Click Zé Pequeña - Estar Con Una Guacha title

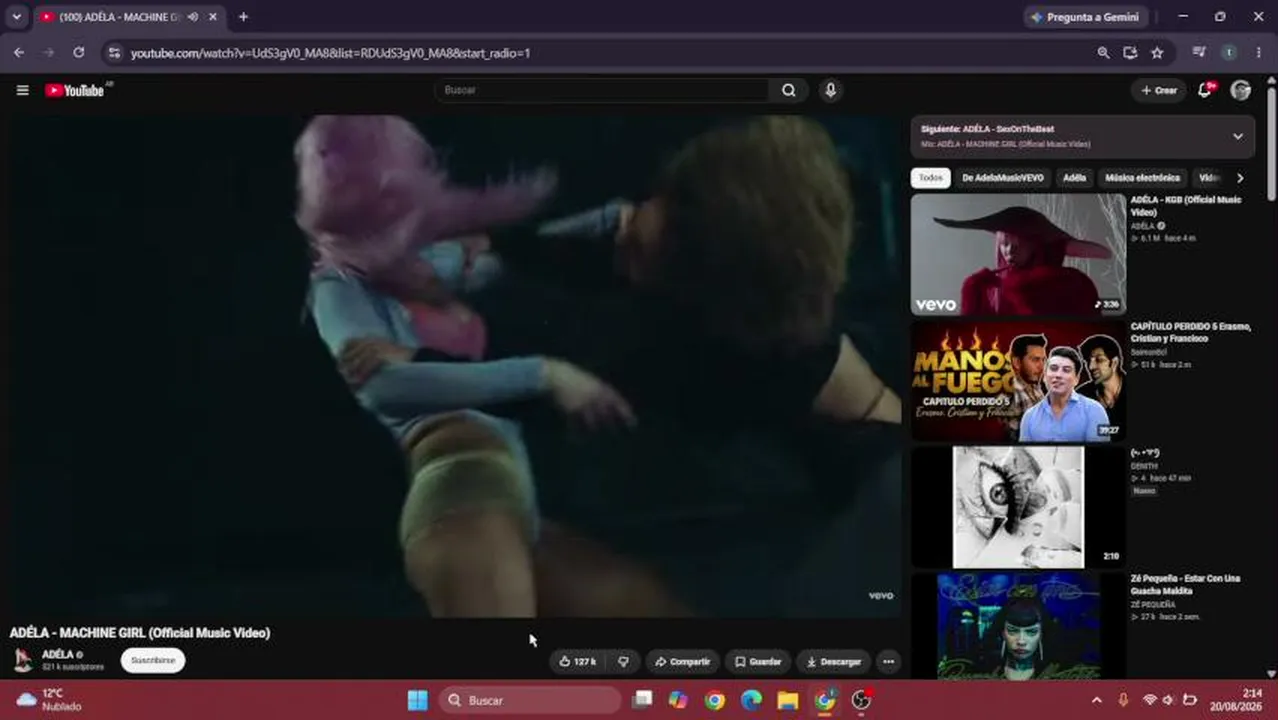[x=1185, y=585]
